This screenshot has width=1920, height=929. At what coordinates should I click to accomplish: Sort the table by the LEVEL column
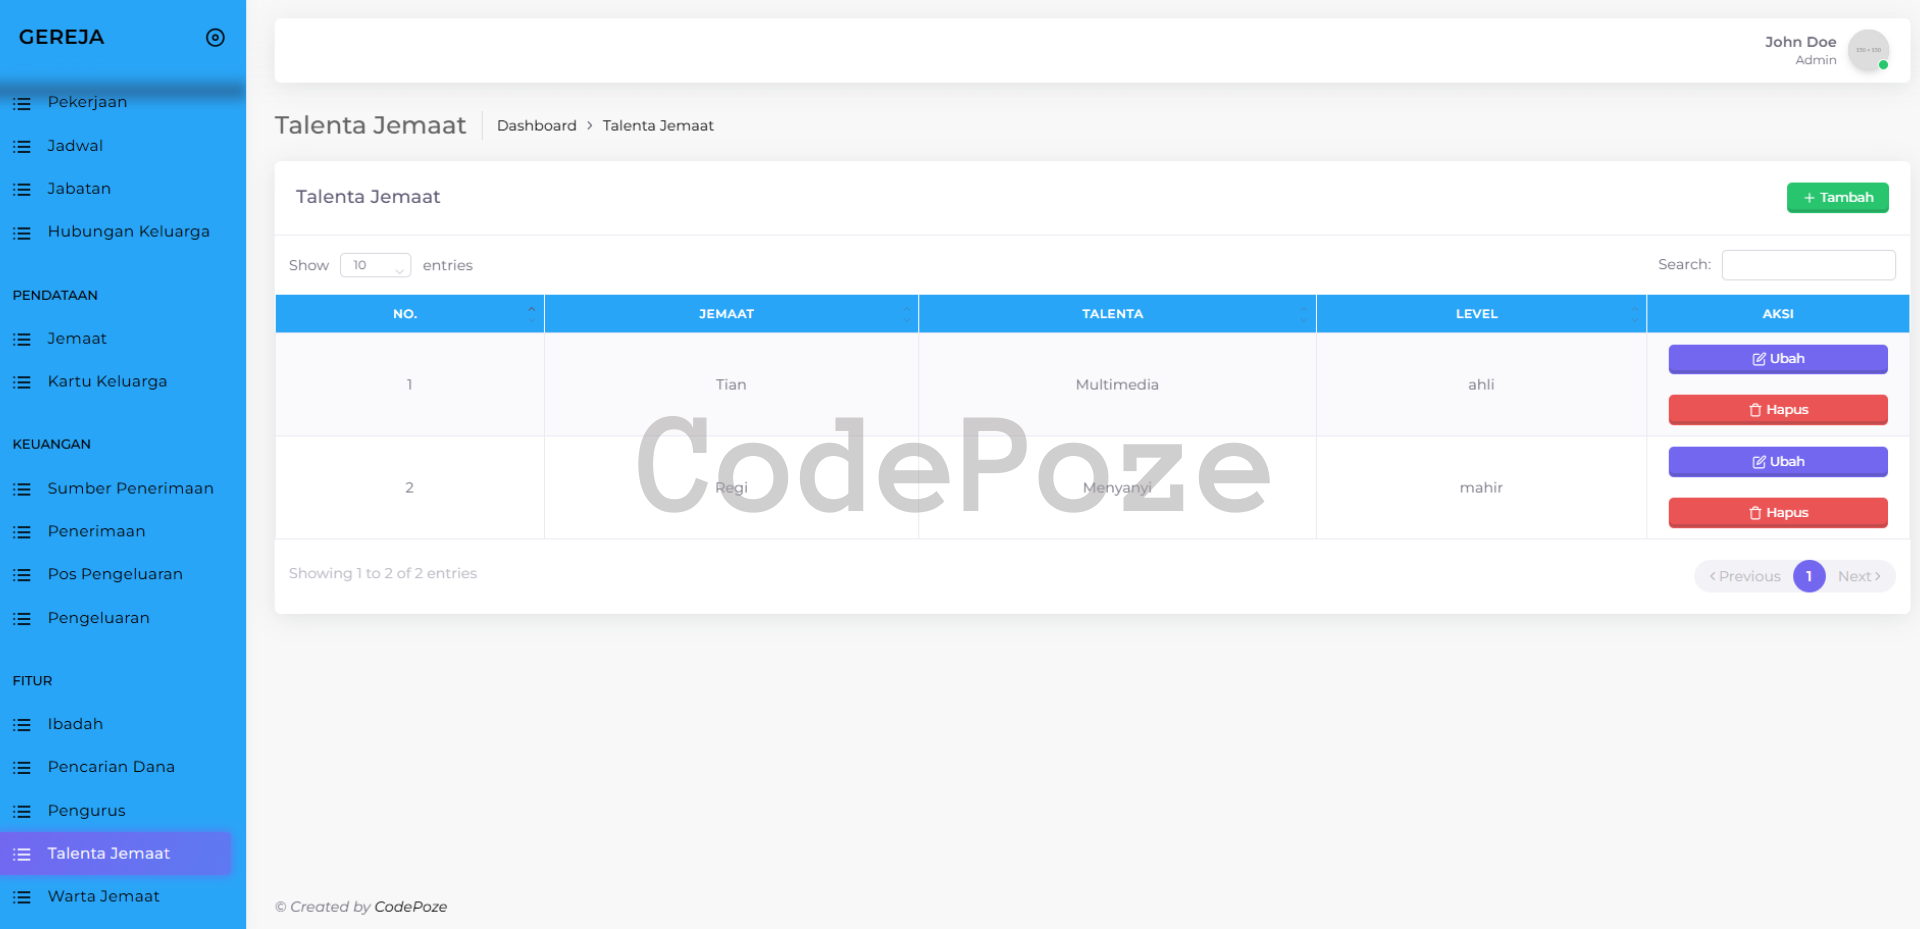[x=1480, y=314]
